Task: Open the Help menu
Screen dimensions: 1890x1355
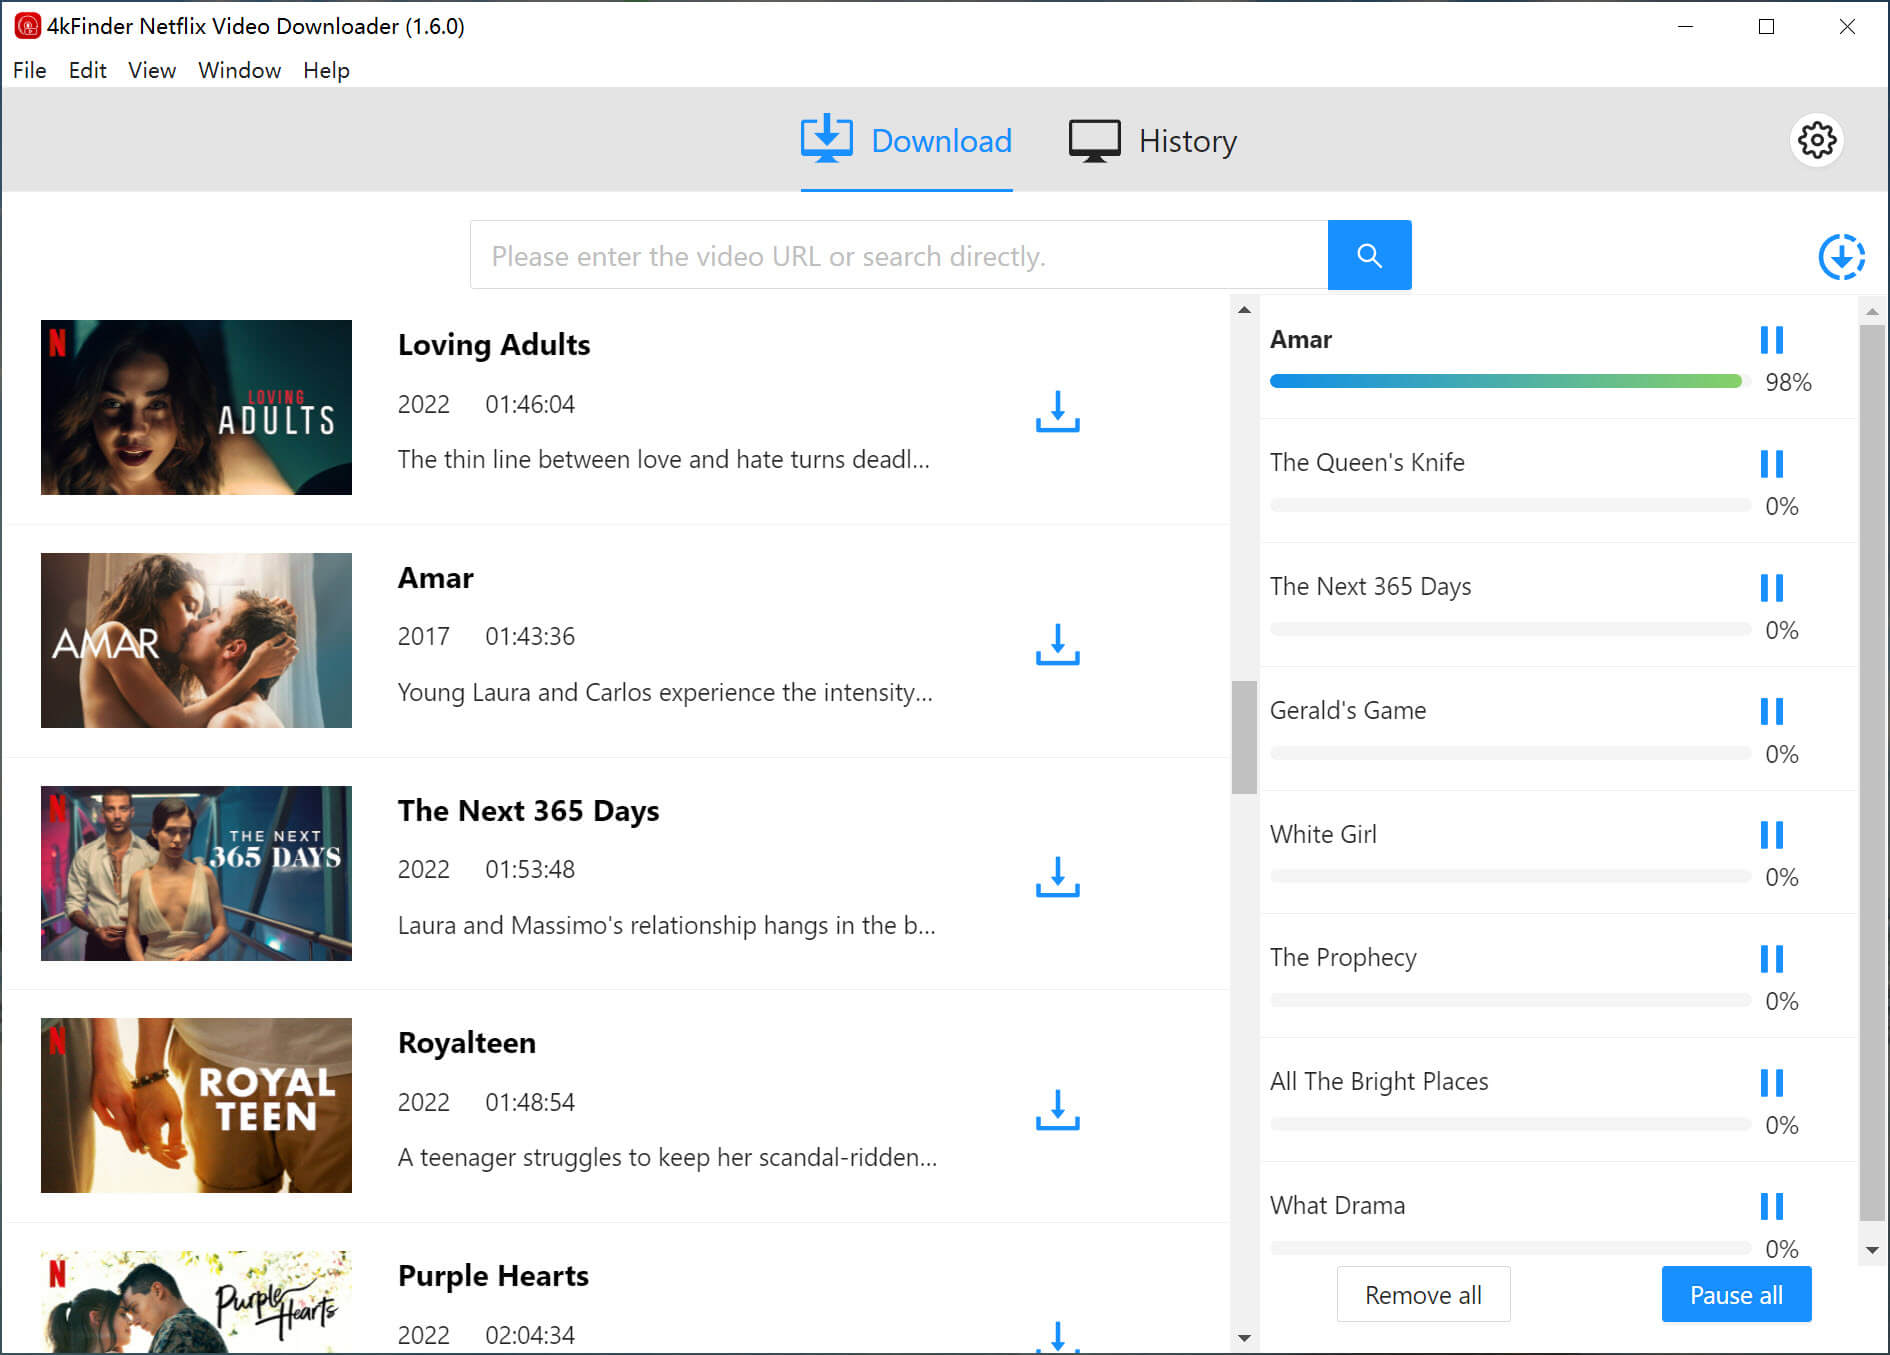Action: [326, 70]
